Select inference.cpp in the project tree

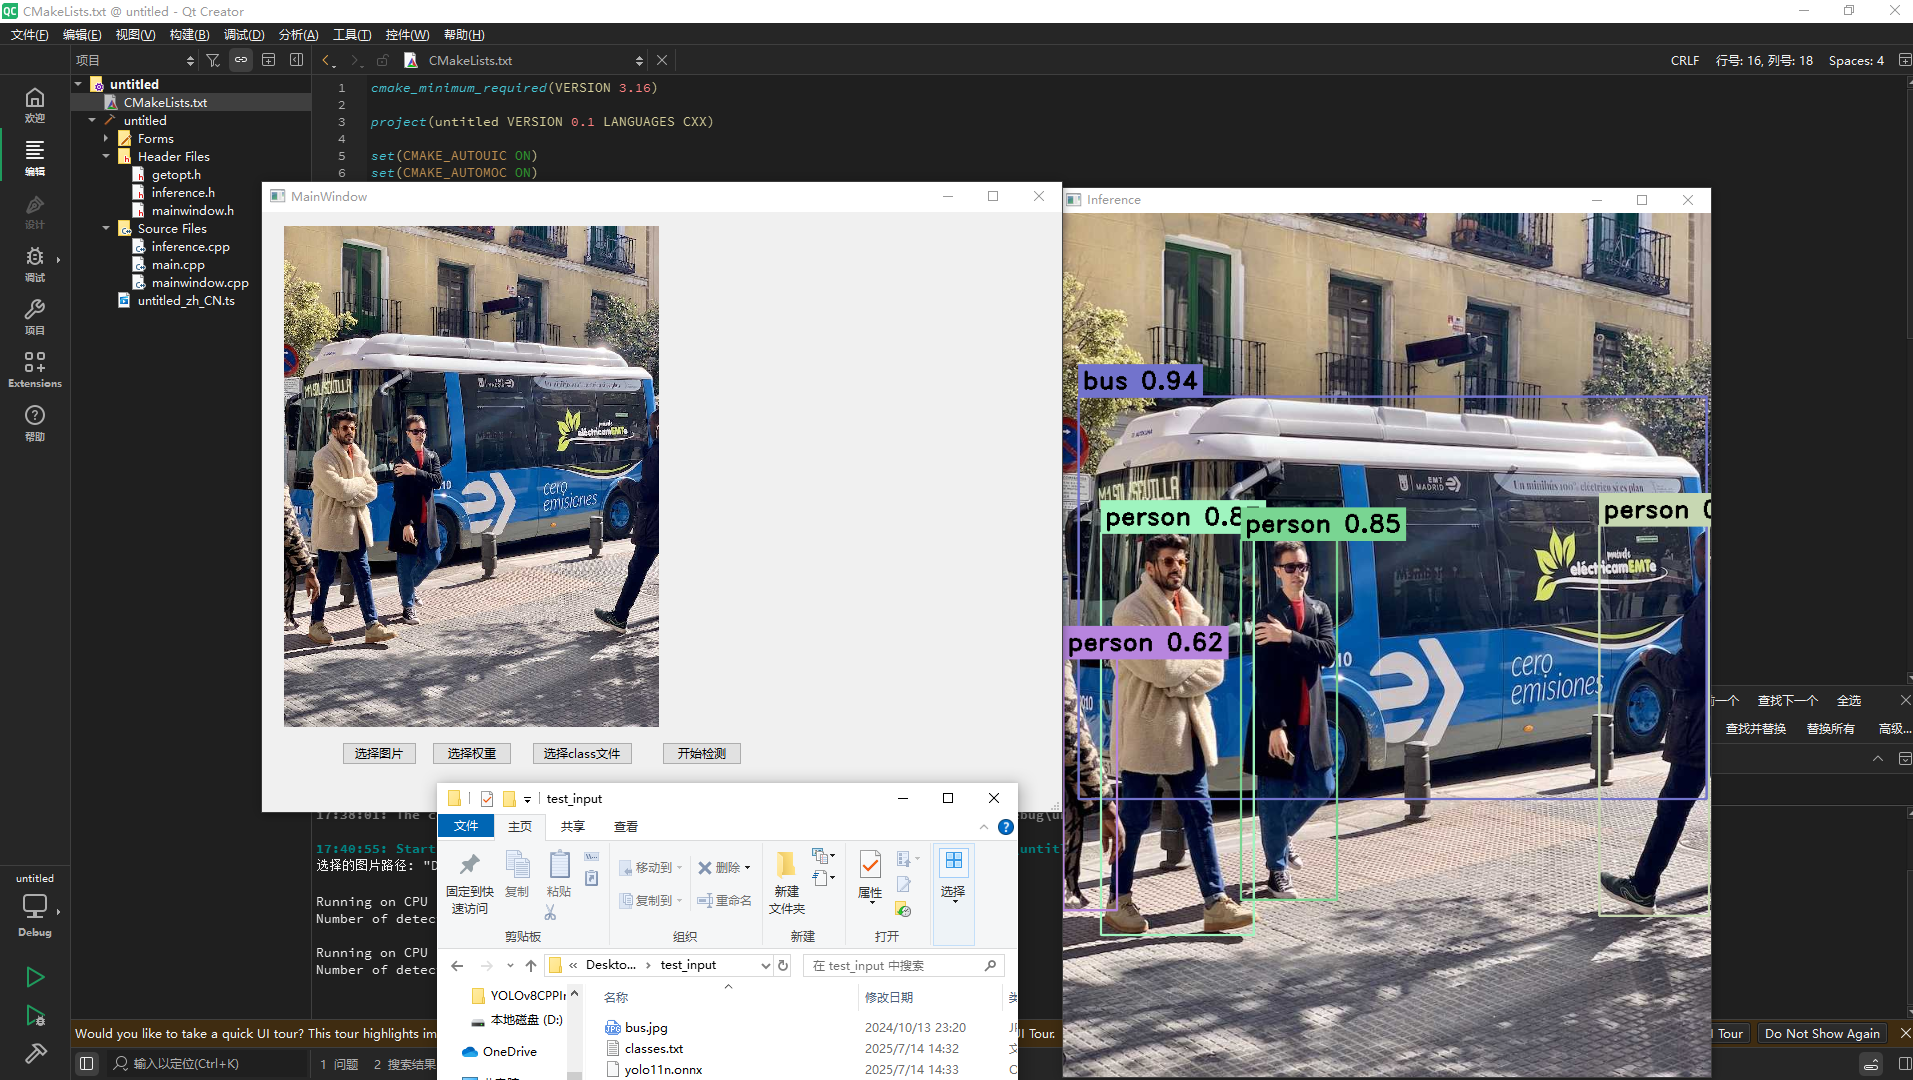[x=190, y=246]
